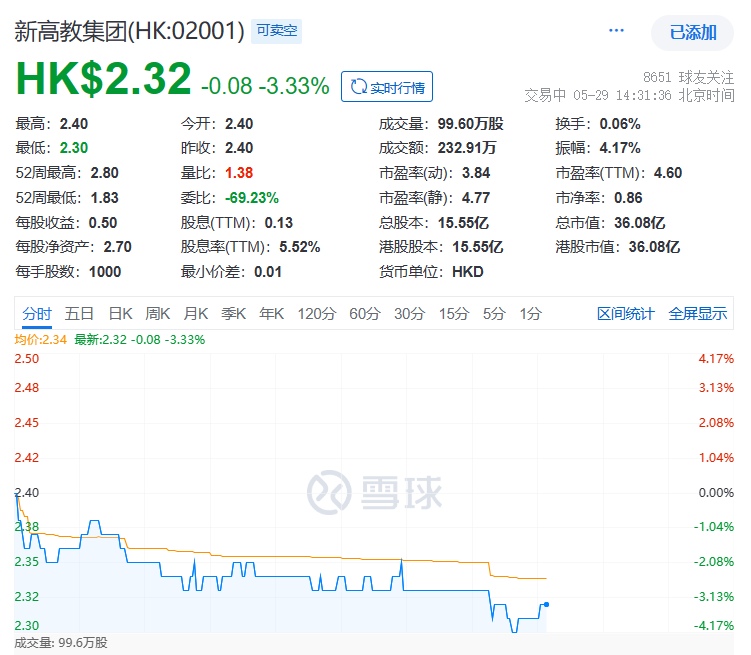Click the 换手 value 0.06%
Screen dimensions: 751x655
tap(620, 124)
